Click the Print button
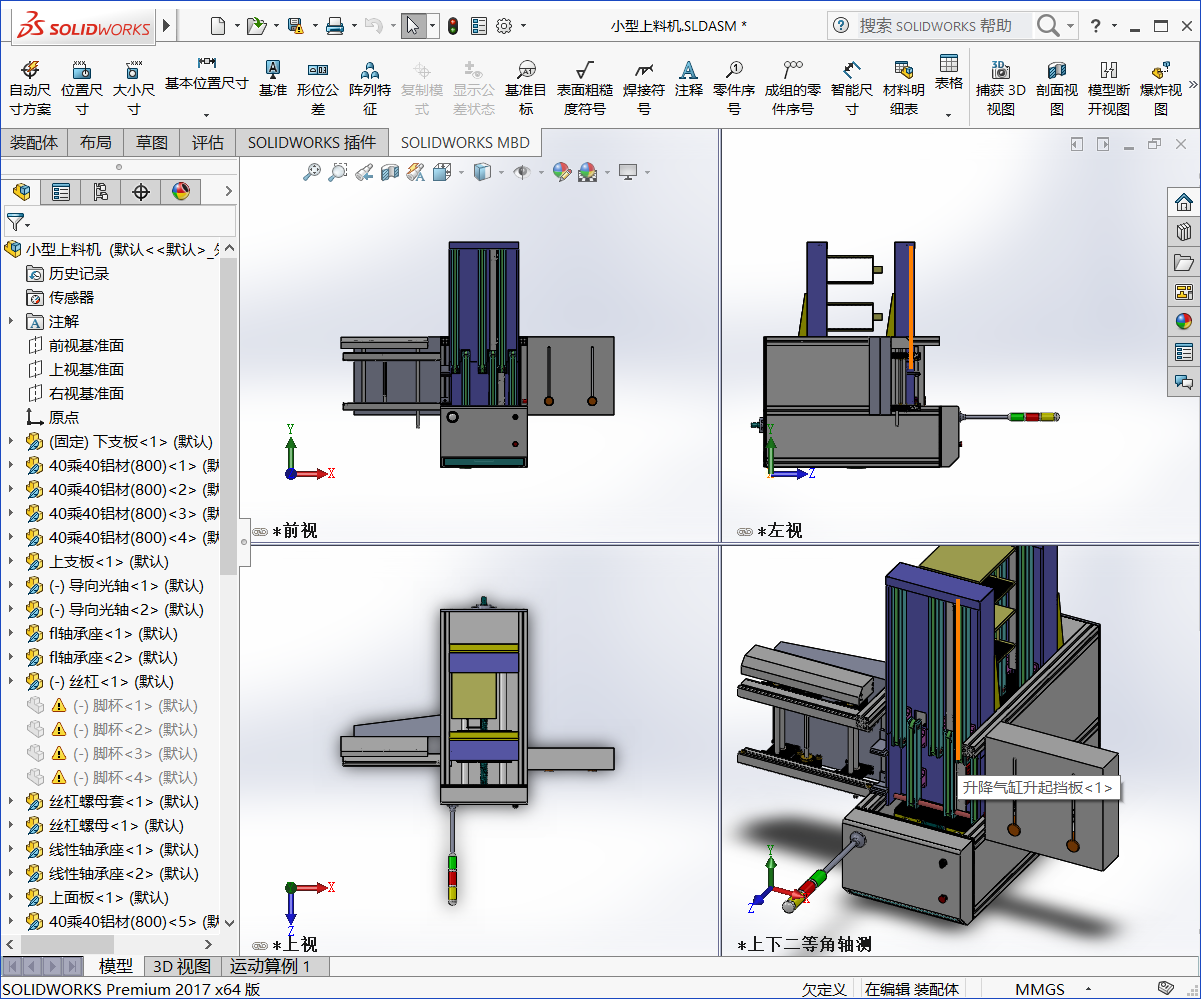The height and width of the screenshot is (999, 1201). pyautogui.click(x=335, y=26)
